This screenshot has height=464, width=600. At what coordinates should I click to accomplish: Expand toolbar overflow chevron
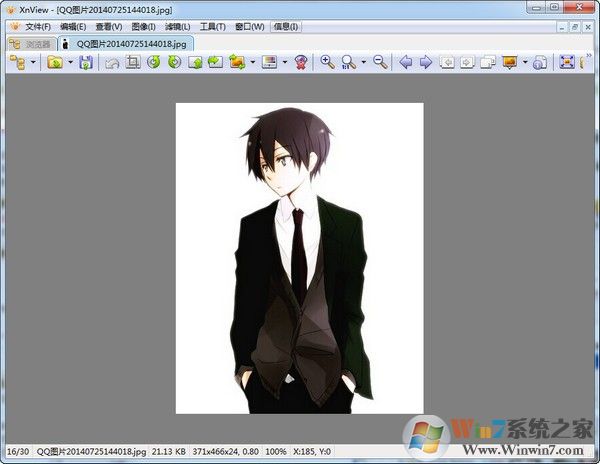point(589,56)
